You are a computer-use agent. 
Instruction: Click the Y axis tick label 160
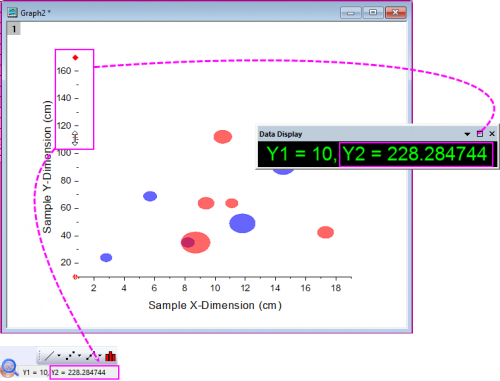(x=64, y=71)
